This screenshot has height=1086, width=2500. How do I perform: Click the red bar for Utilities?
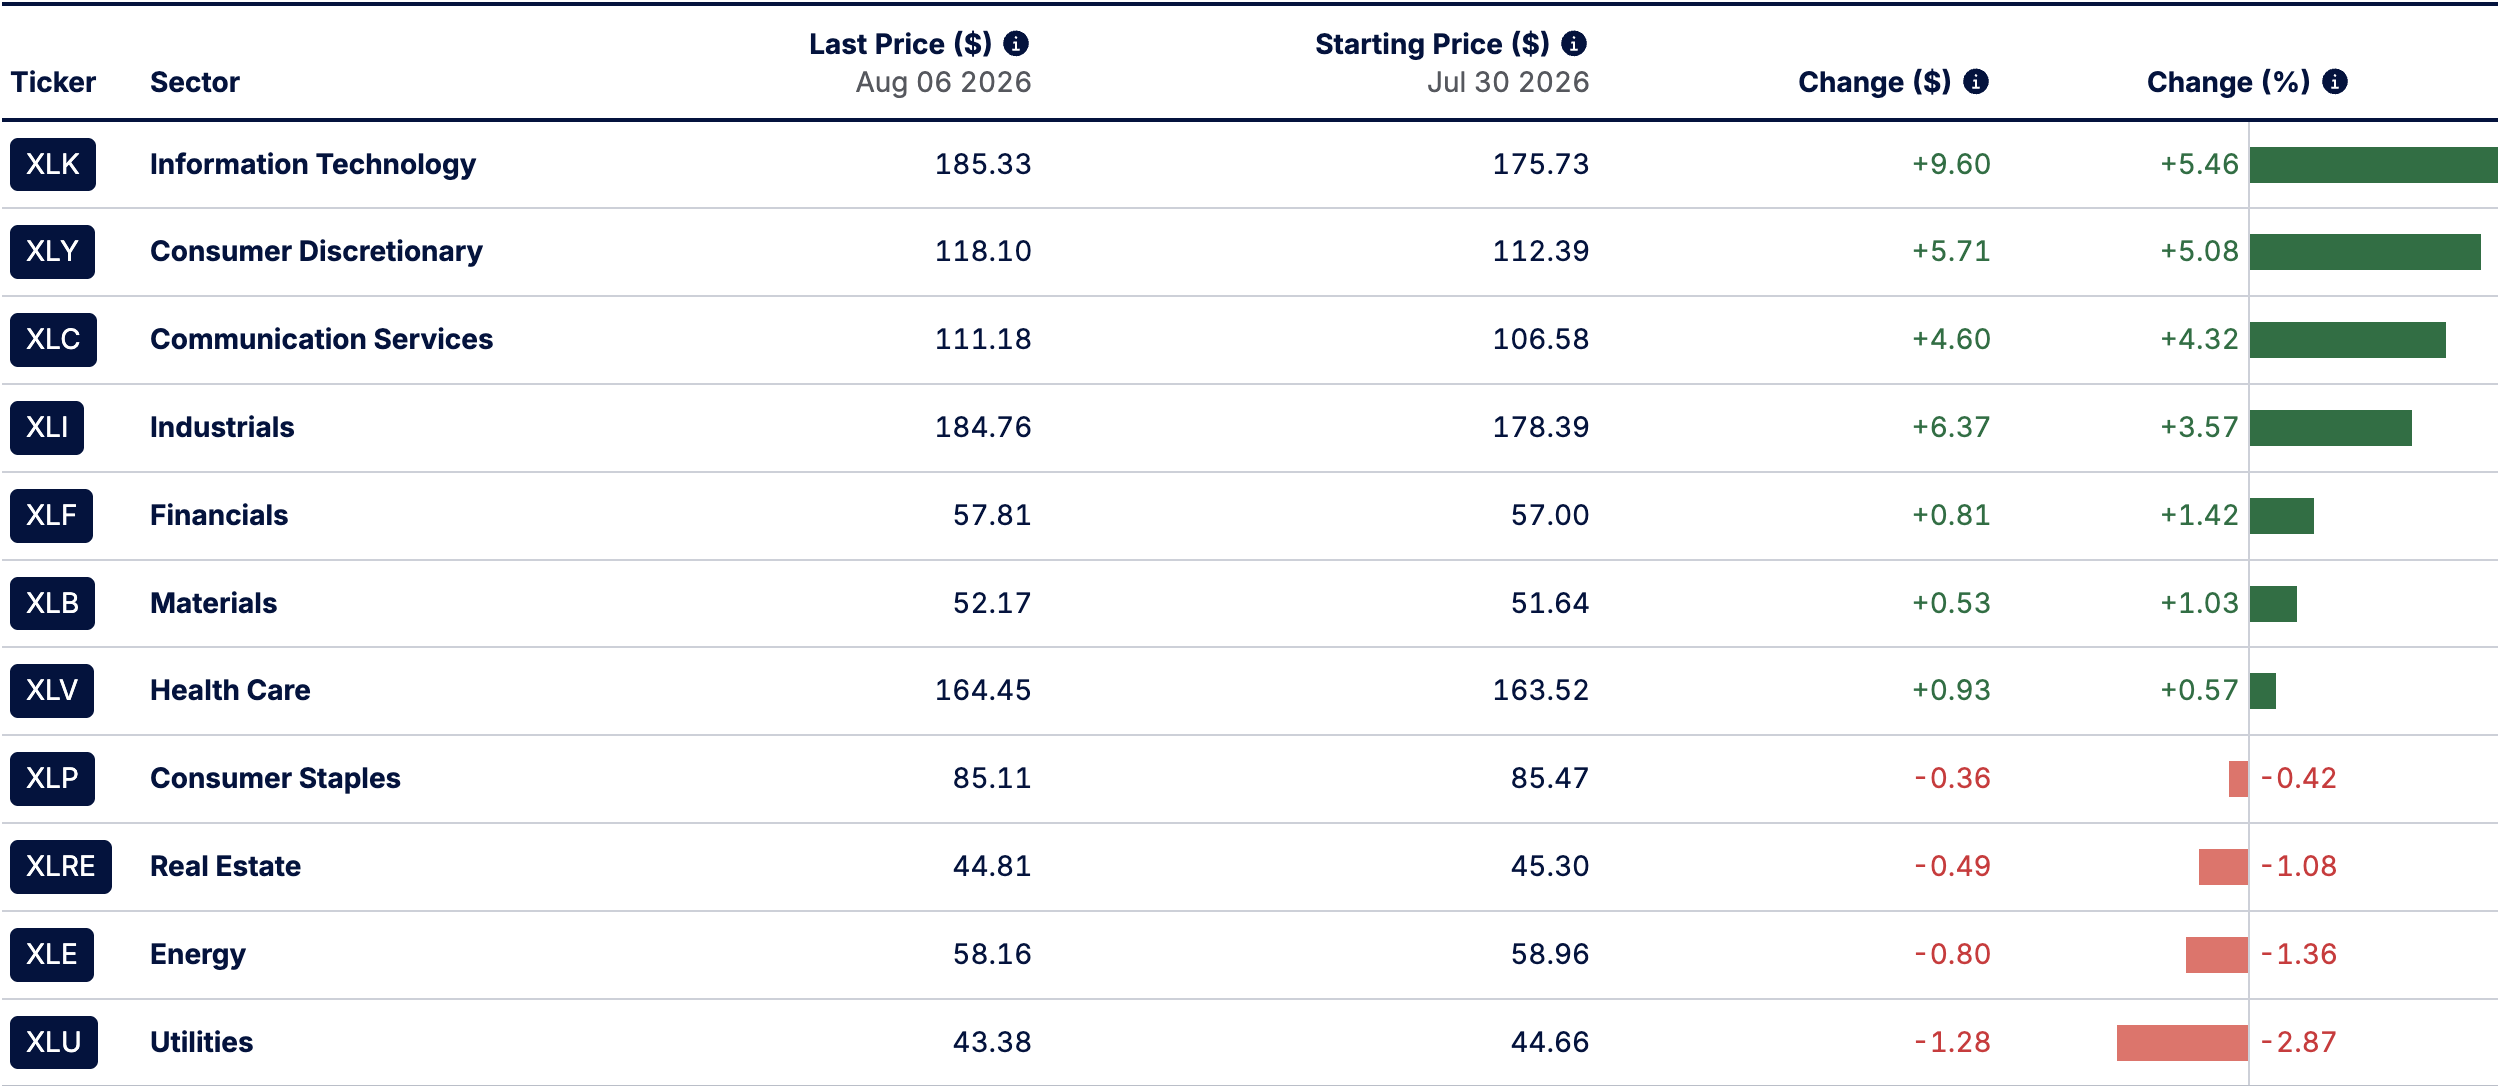point(2182,1042)
